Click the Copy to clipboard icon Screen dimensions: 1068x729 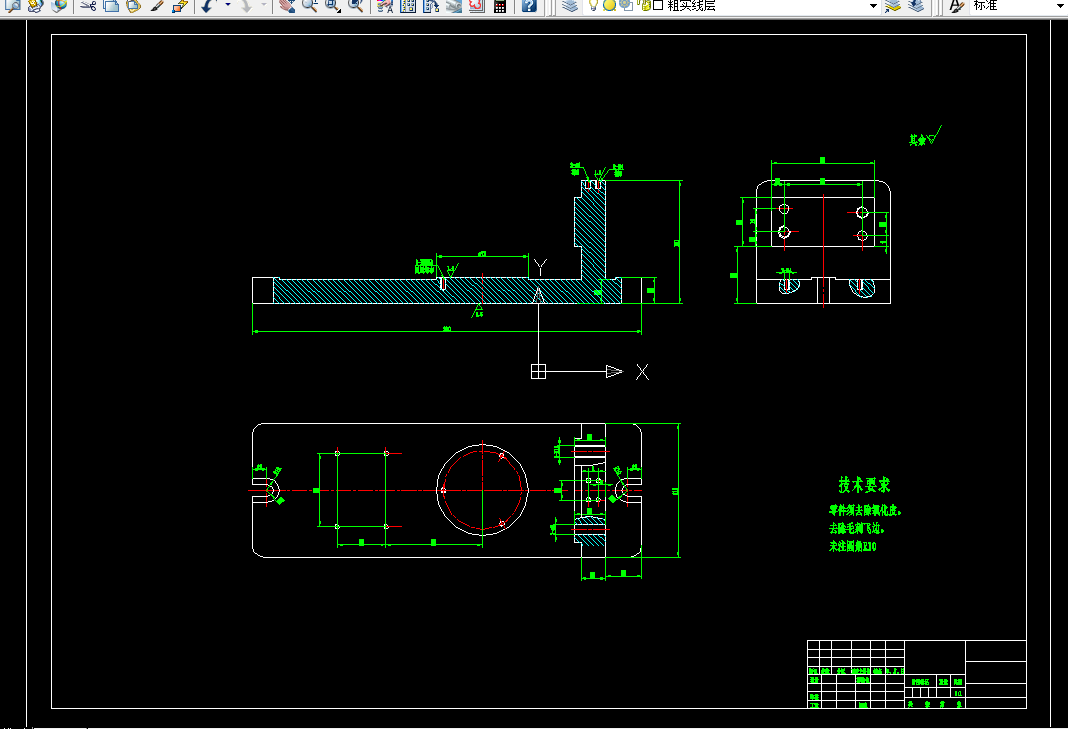pos(111,5)
